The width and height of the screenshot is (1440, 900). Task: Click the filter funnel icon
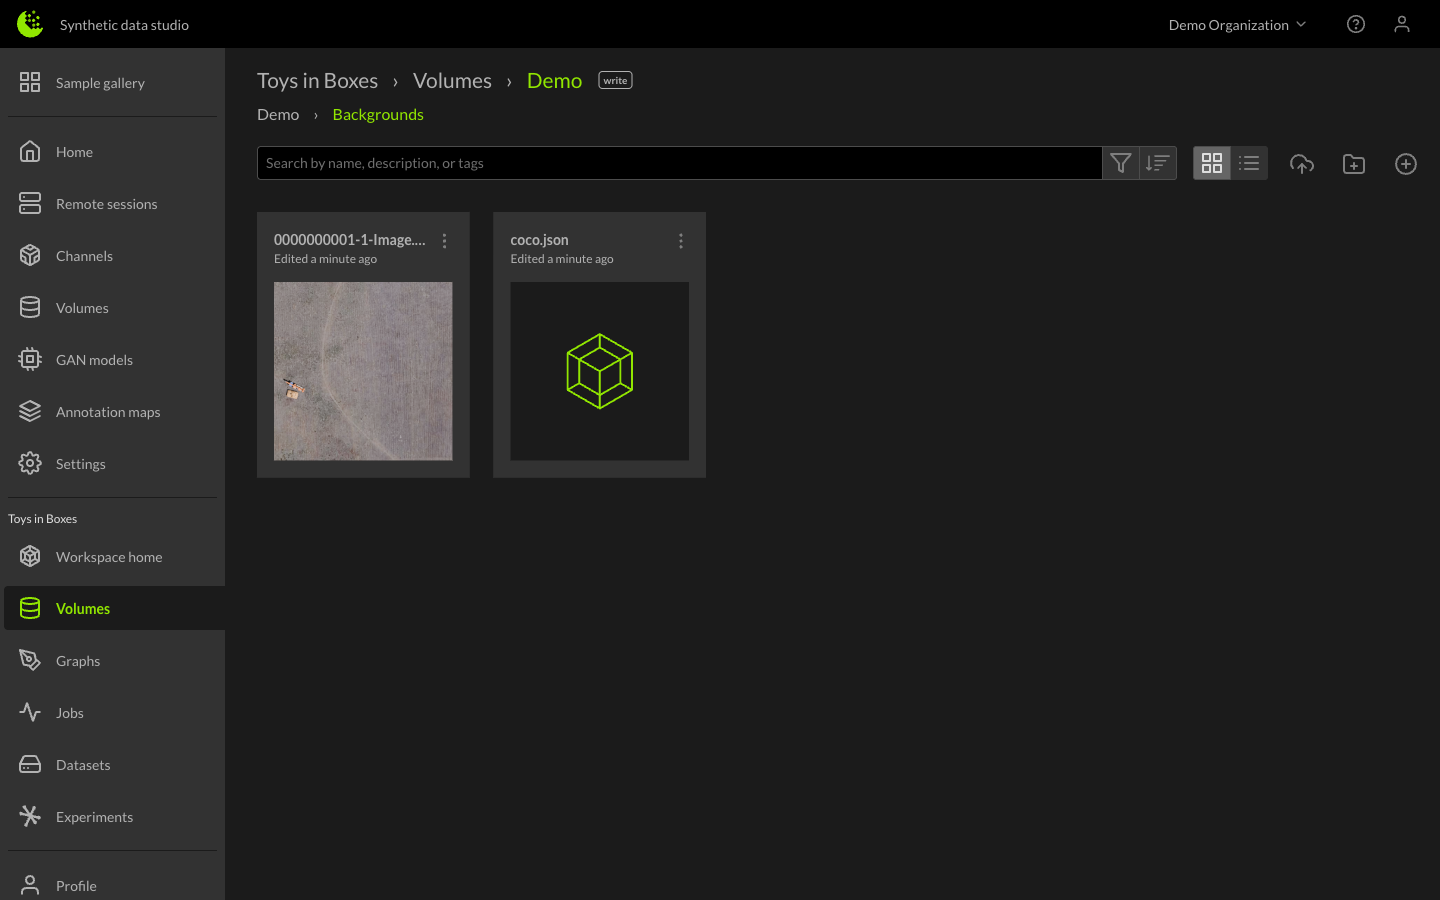[x=1120, y=163]
